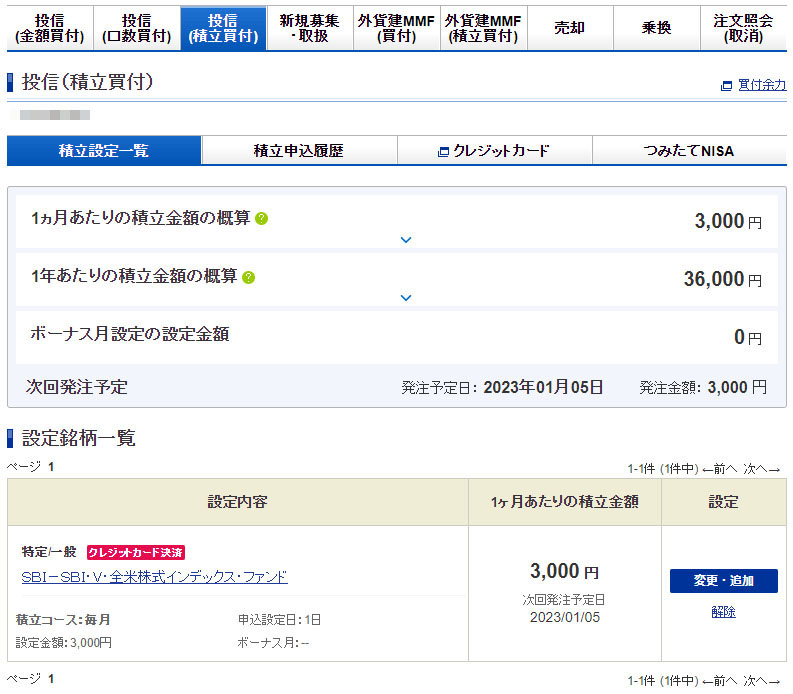Screen dimensions: 793x694
Task: Open the 売却 tab
Action: (x=569, y=29)
